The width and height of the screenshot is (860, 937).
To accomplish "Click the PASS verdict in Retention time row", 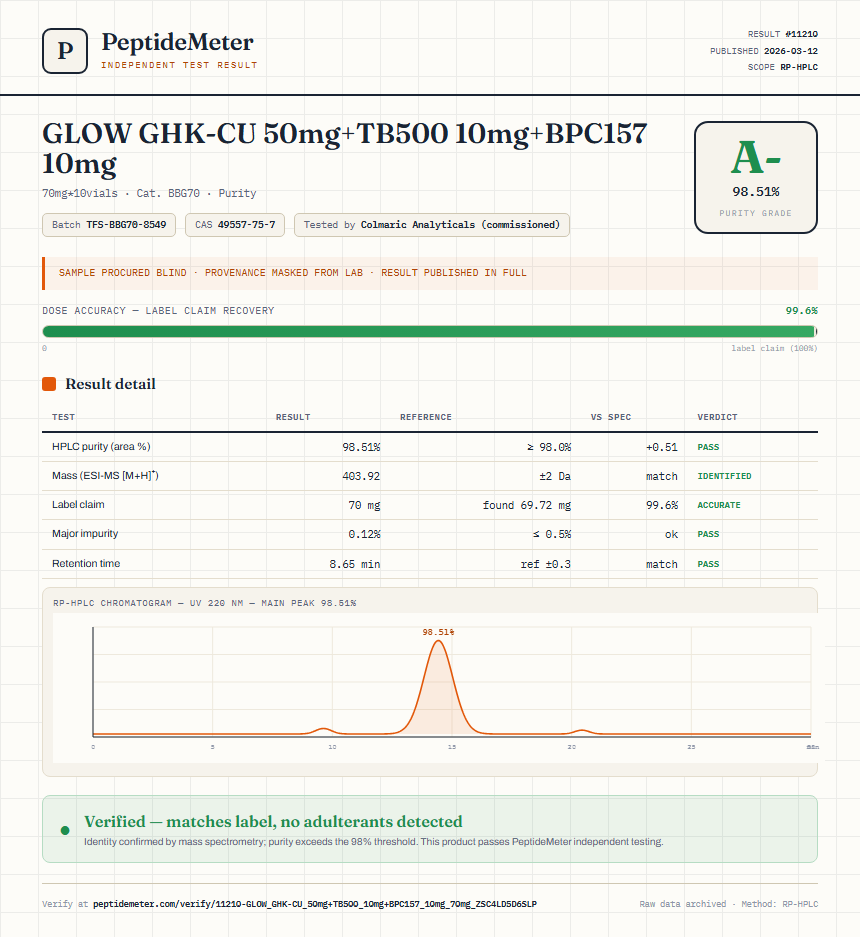I will (x=708, y=564).
